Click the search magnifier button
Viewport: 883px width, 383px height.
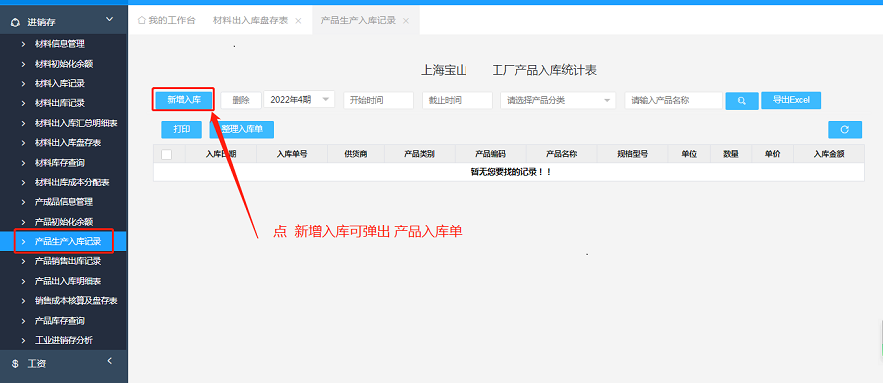pyautogui.click(x=742, y=101)
